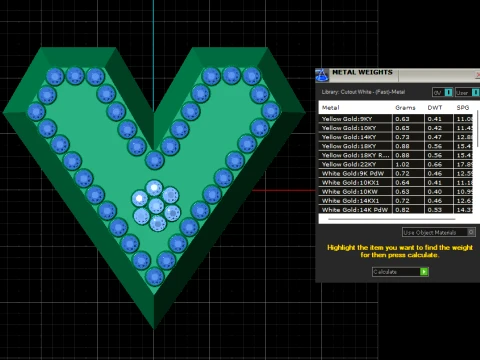Select the Yellow Gold:18KY row
This screenshot has height=360, width=480.
396,146
